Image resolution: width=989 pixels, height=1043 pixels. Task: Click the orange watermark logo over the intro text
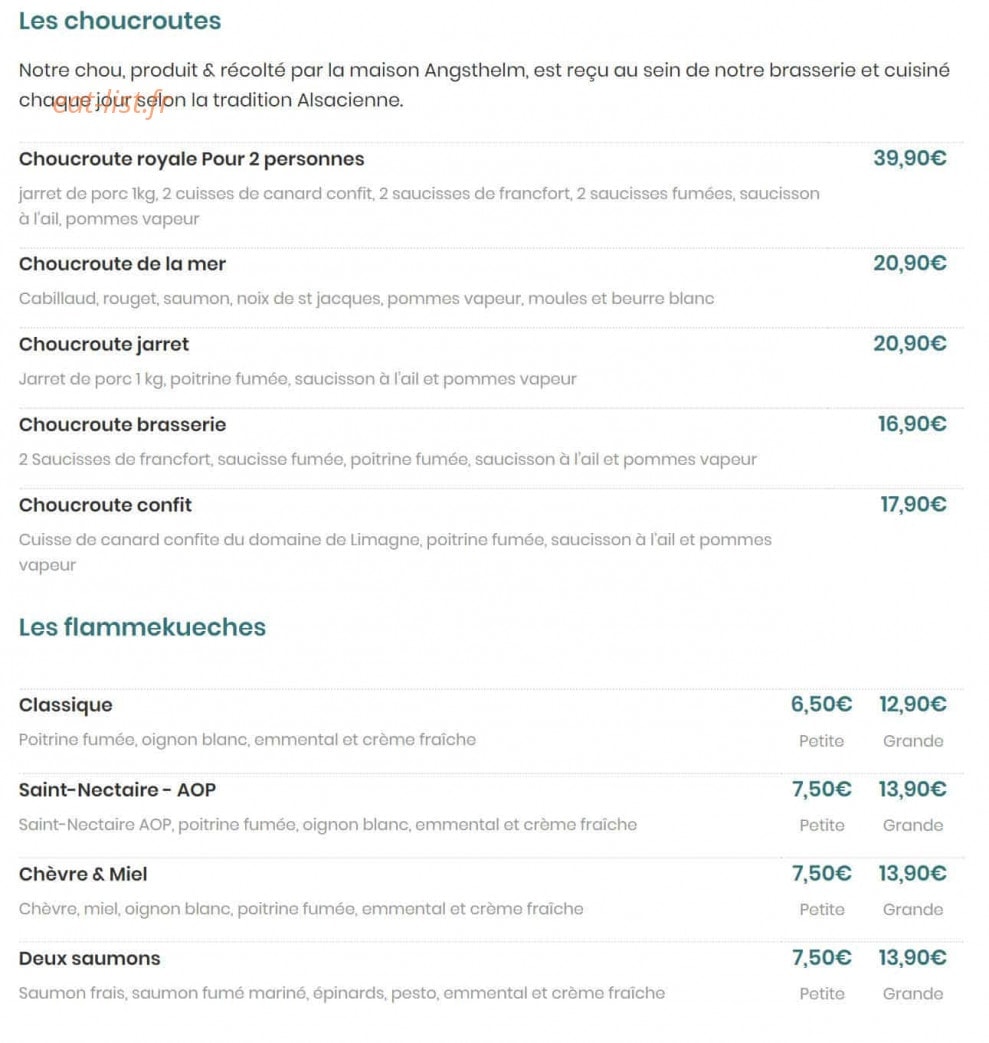click(108, 105)
